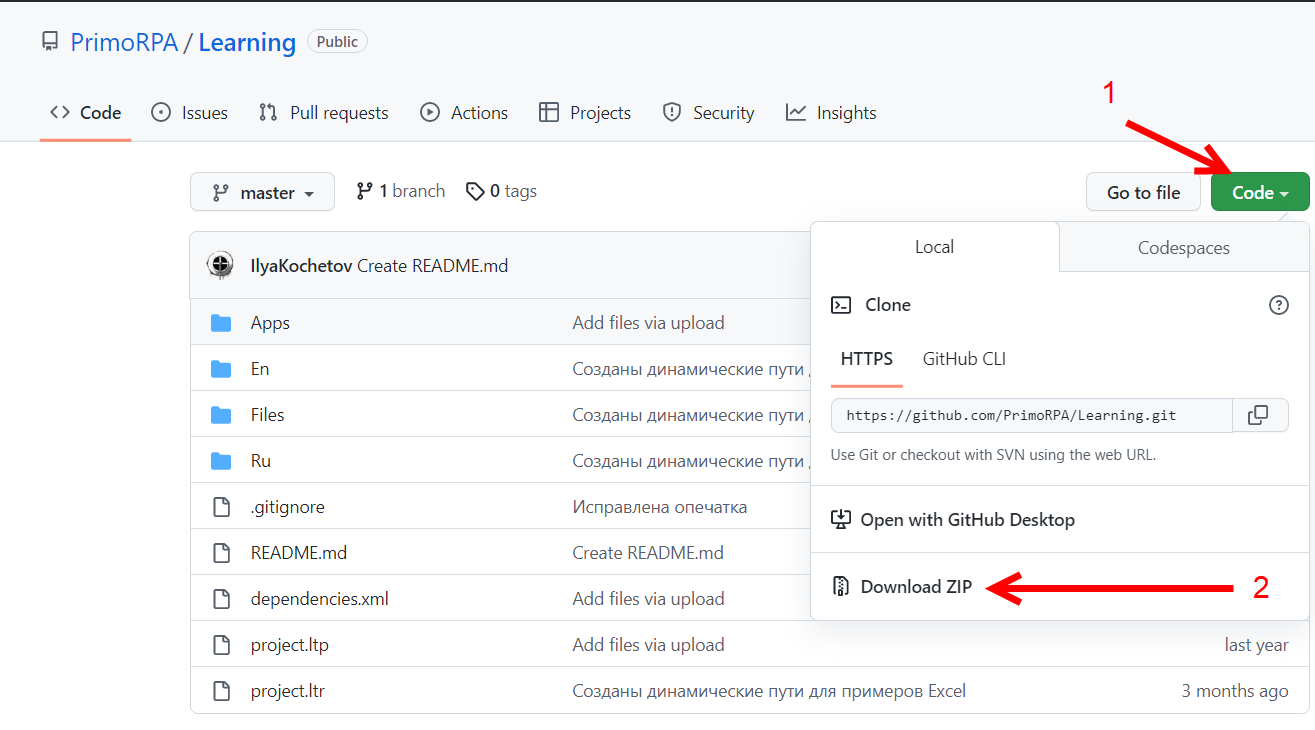View the 0 tags link
This screenshot has height=730, width=1315.
point(501,191)
